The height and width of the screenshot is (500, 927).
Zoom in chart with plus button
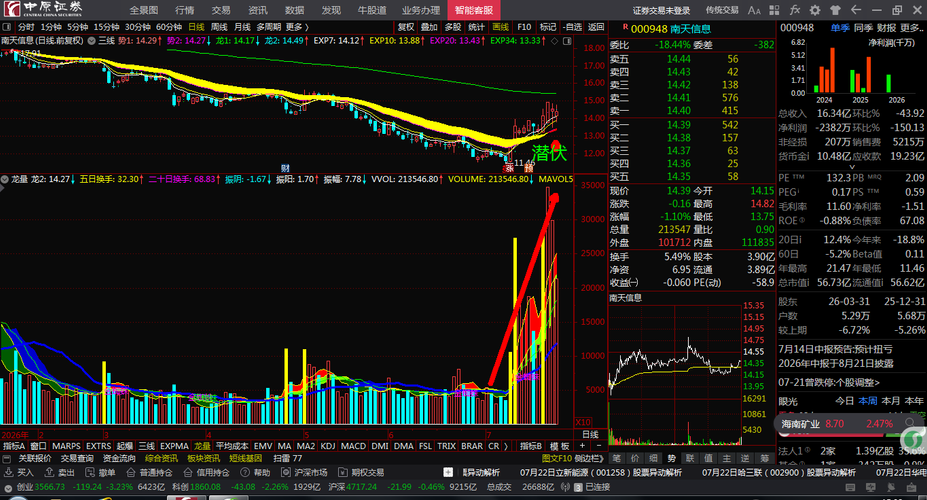point(582,446)
